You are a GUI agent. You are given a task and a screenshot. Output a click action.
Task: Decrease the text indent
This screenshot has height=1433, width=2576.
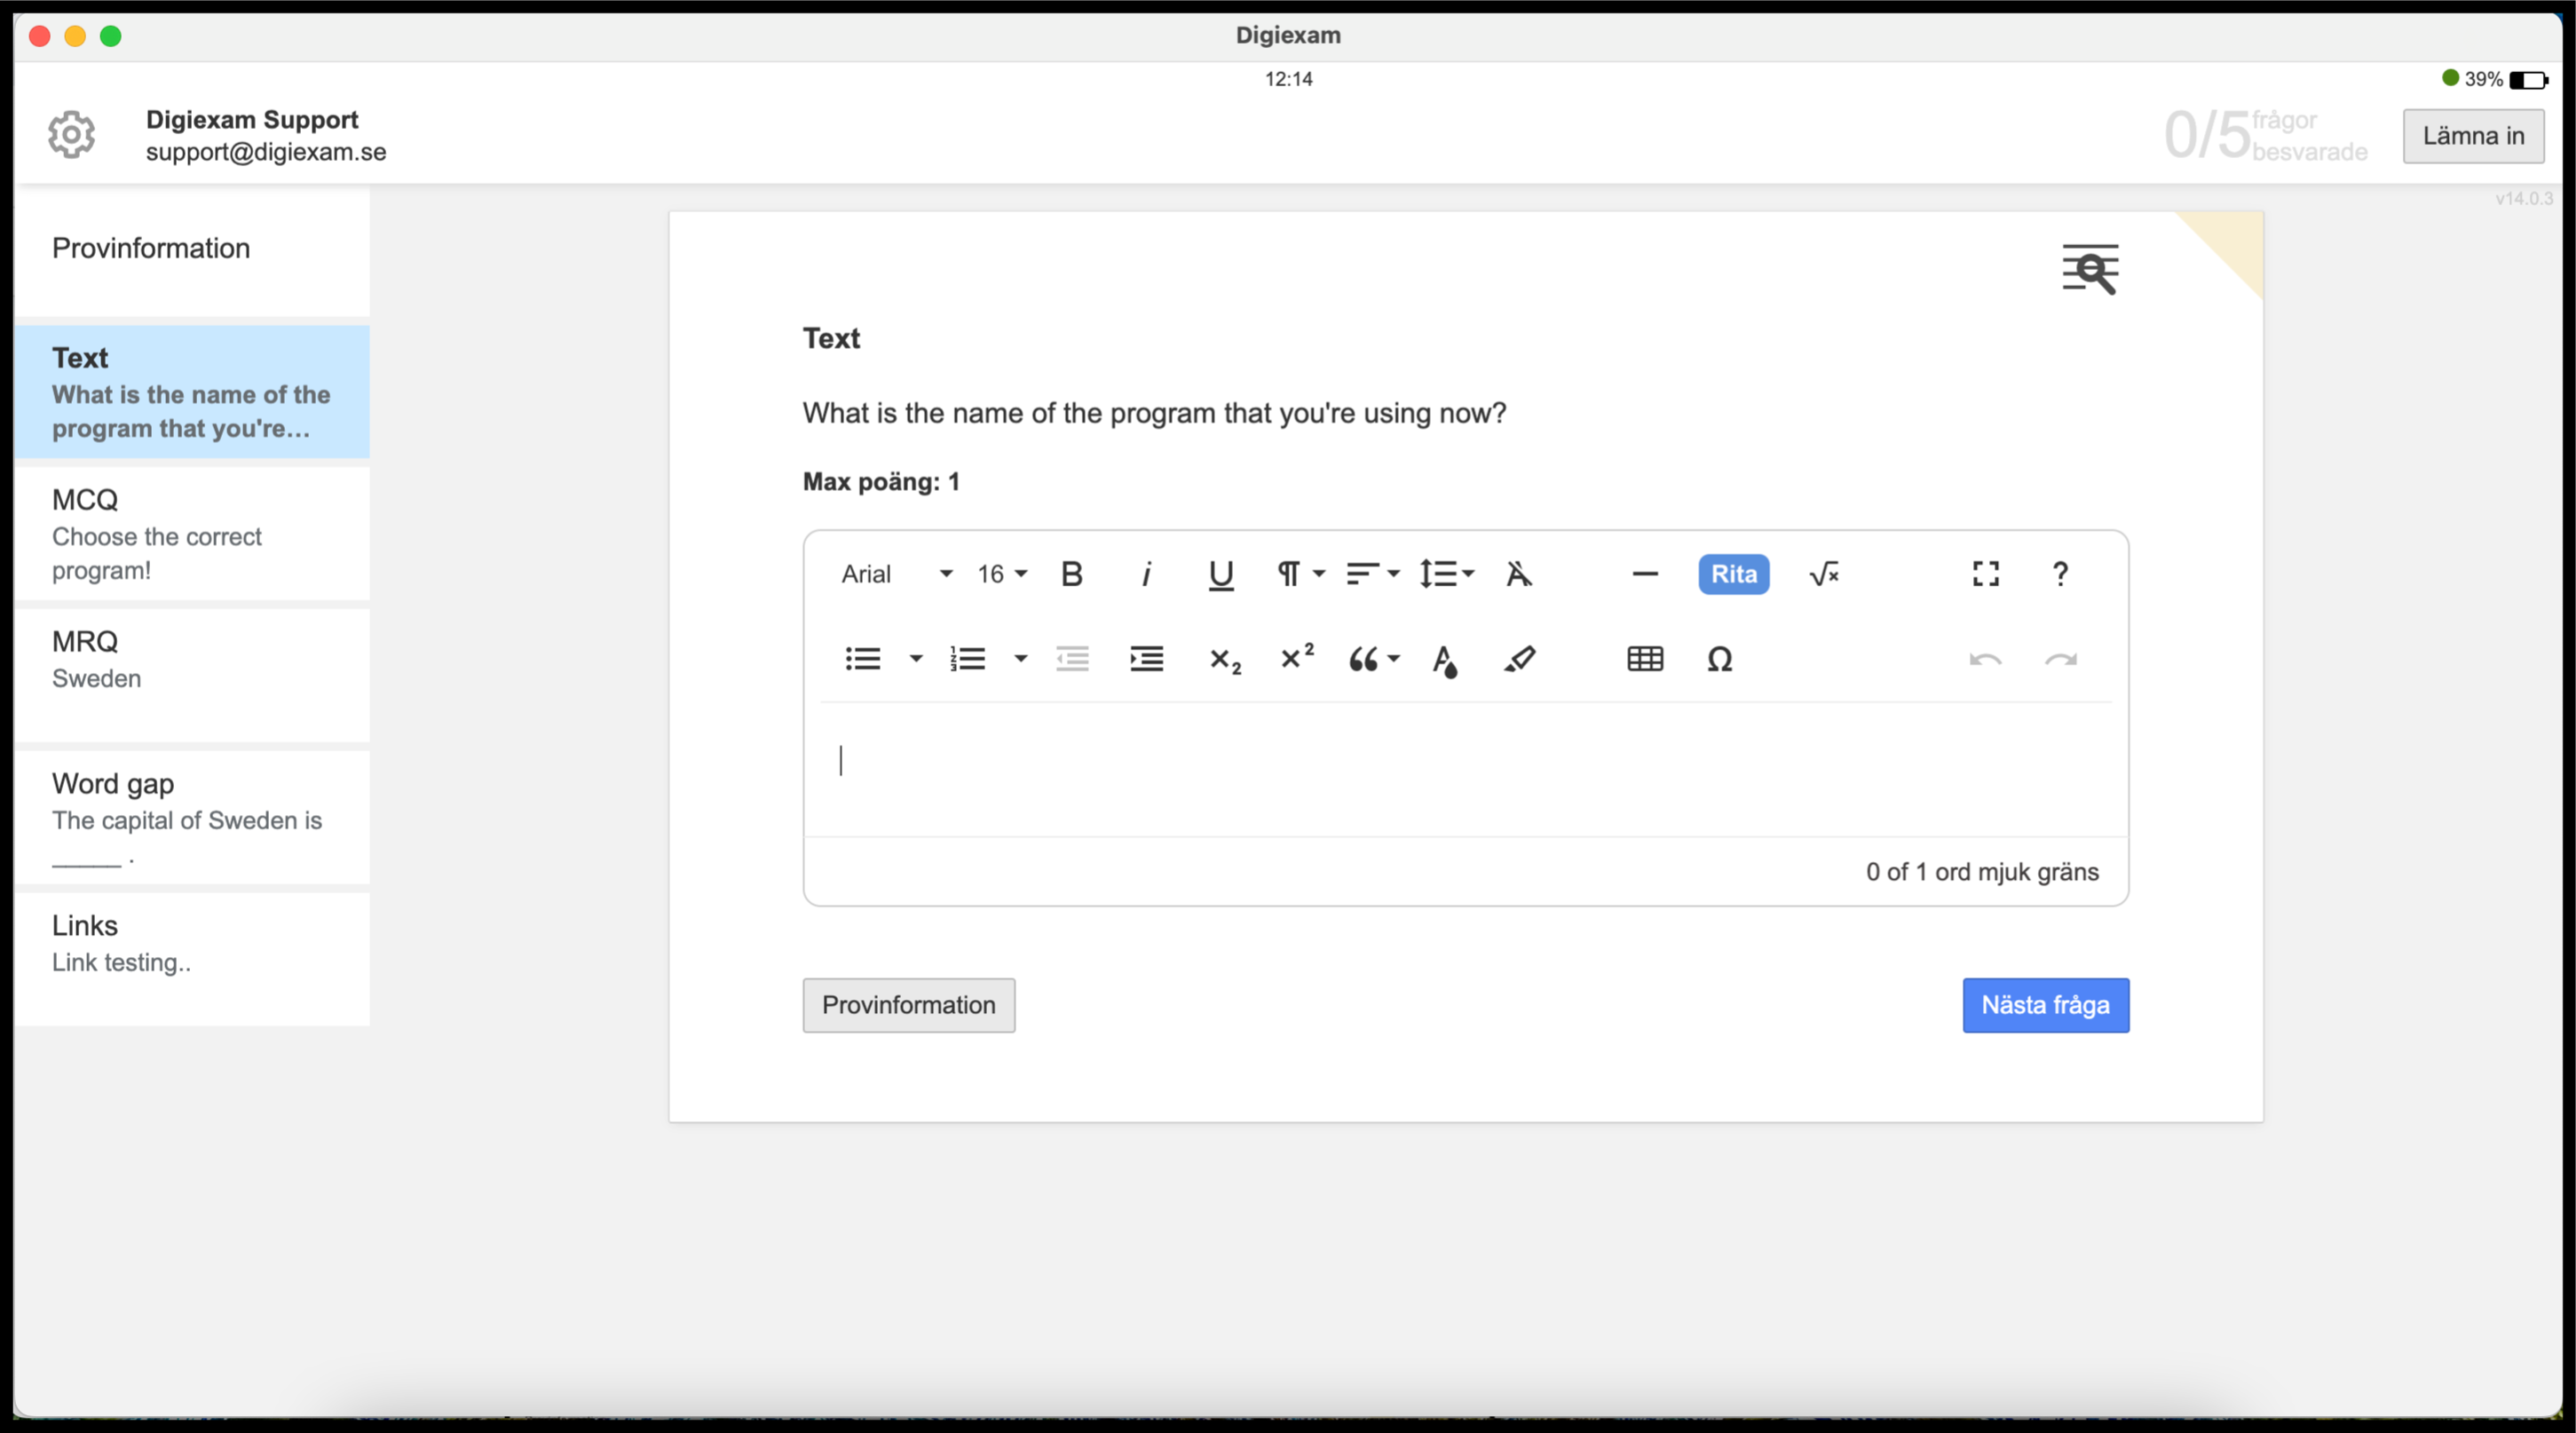point(1072,659)
